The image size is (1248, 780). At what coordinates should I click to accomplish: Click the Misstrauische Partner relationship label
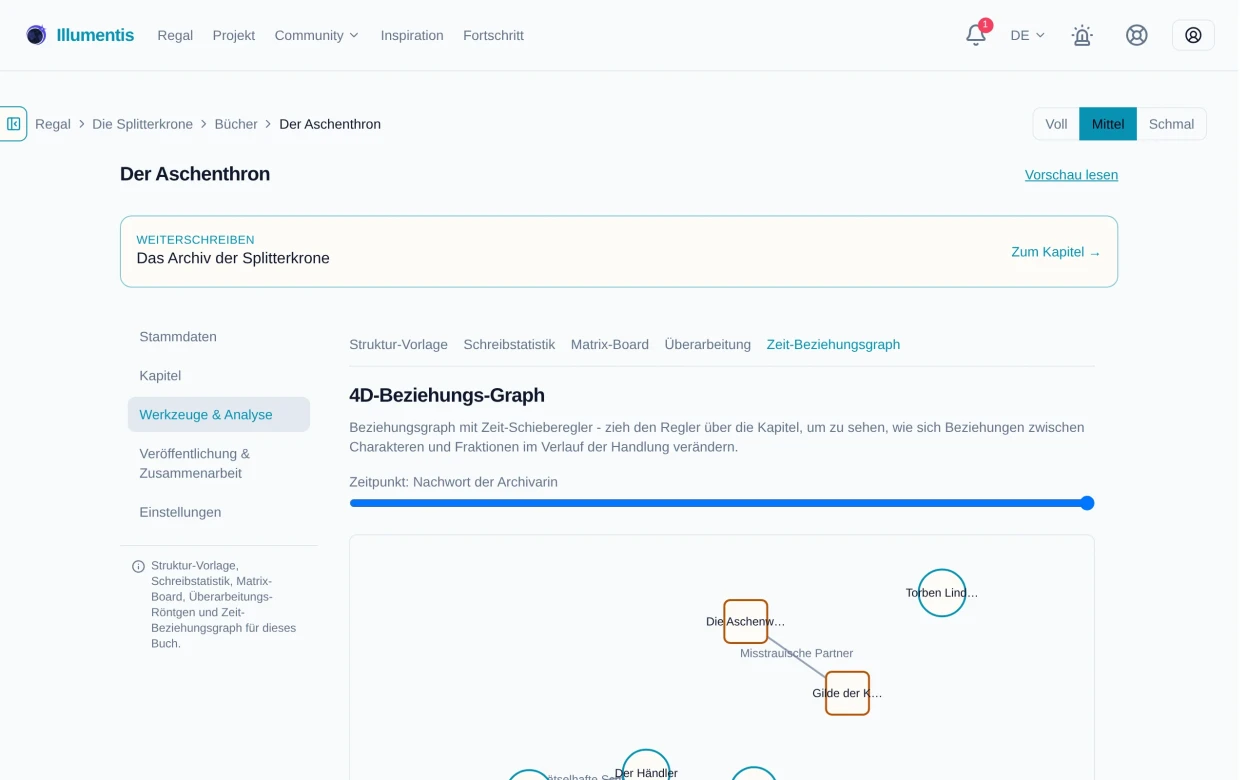click(x=797, y=653)
